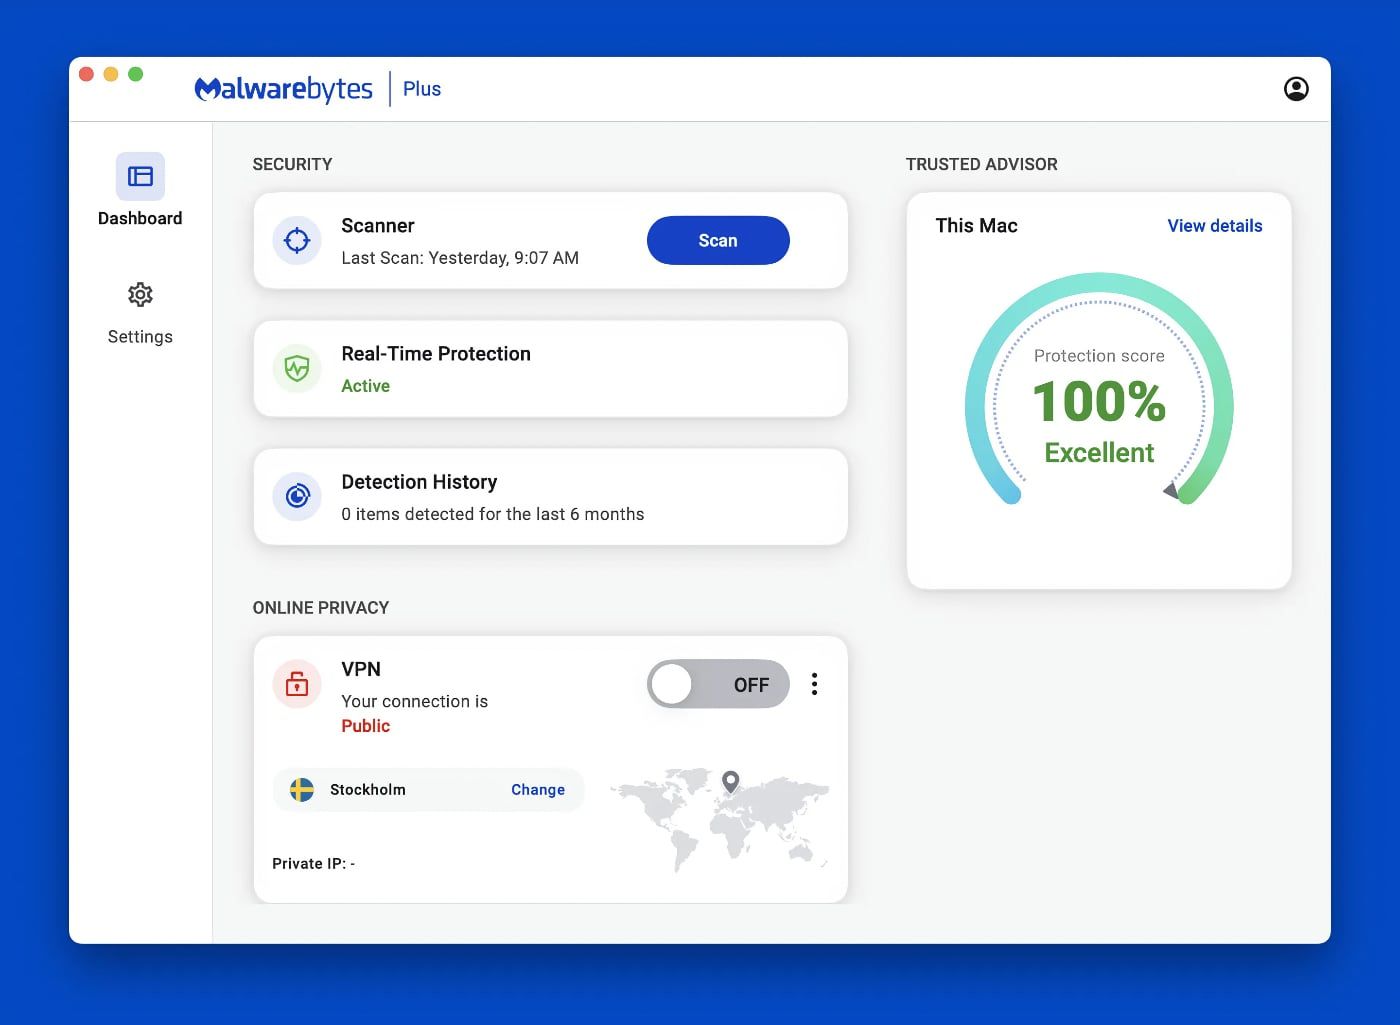This screenshot has width=1400, height=1025.
Task: Select the Dashboard label in sidebar
Action: click(x=140, y=218)
